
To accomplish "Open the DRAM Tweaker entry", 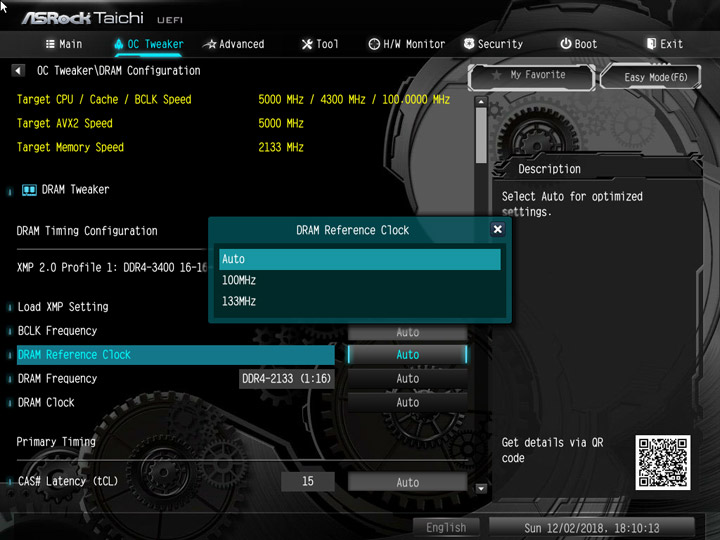I will 75,190.
